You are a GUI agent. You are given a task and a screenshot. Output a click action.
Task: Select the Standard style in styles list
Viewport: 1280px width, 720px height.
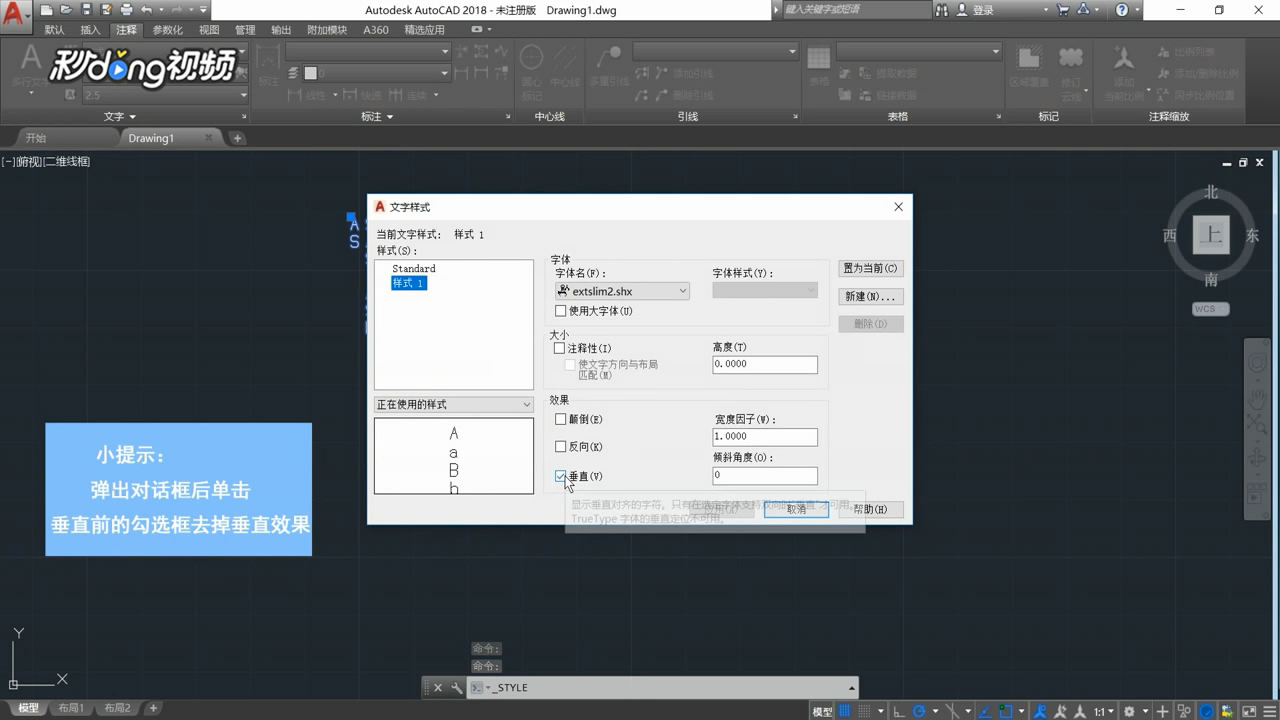413,269
